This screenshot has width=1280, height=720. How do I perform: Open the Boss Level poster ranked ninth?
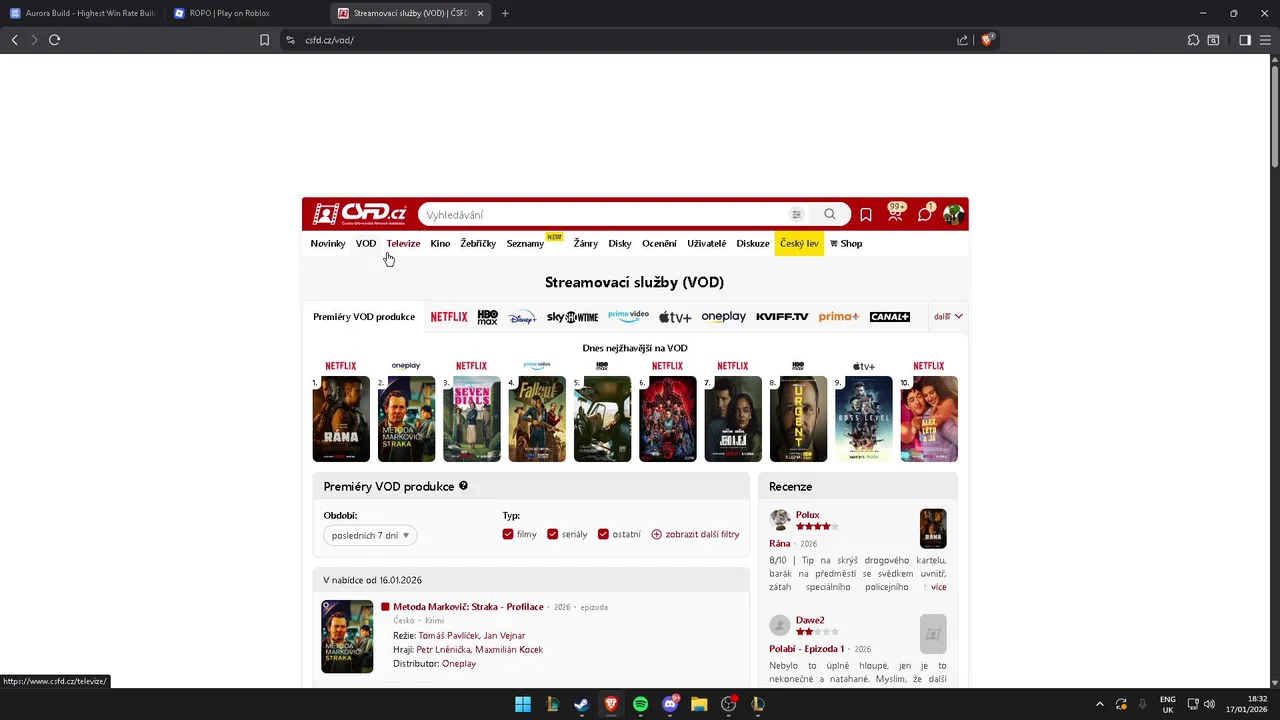coord(863,419)
